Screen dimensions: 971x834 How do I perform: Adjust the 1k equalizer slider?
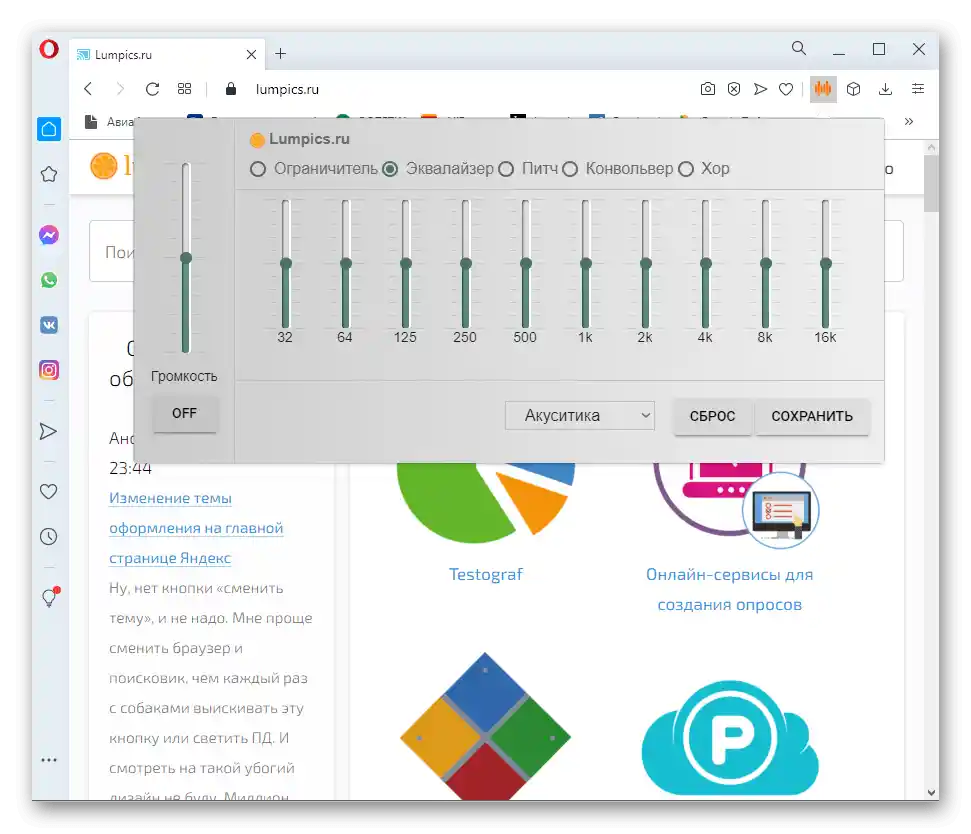click(586, 264)
